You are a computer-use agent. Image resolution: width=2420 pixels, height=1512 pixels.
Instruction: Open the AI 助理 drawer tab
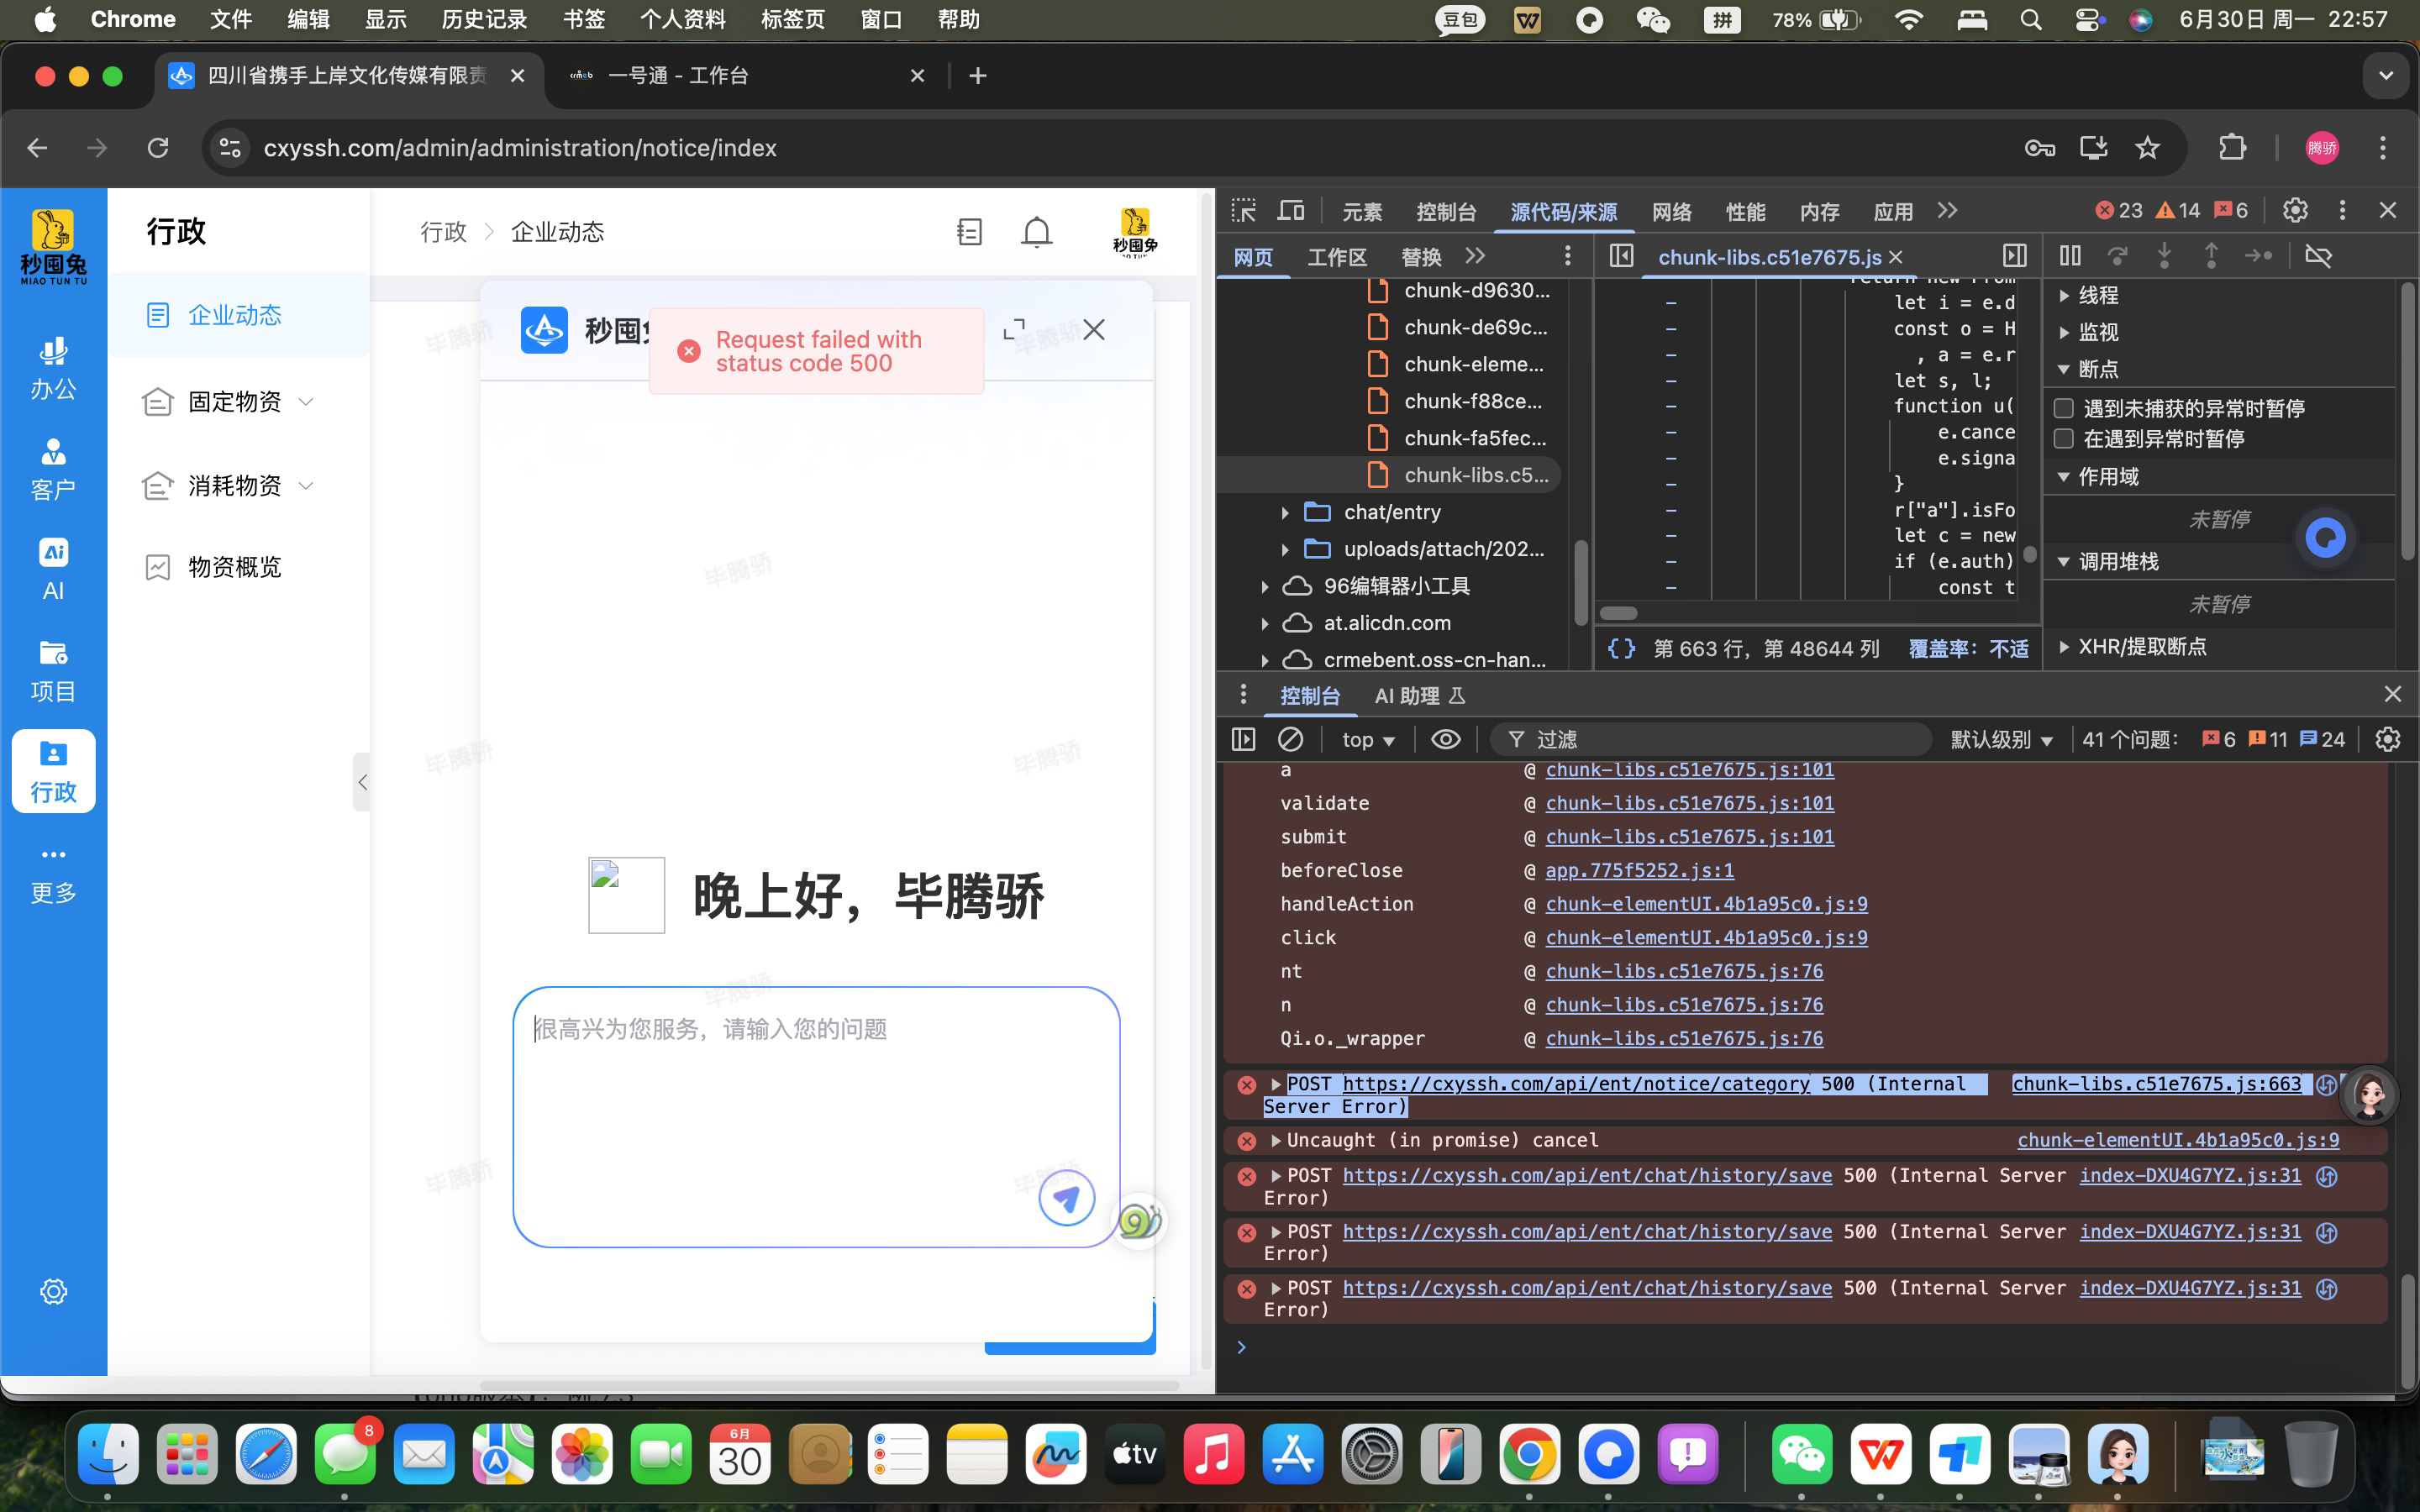[1419, 695]
